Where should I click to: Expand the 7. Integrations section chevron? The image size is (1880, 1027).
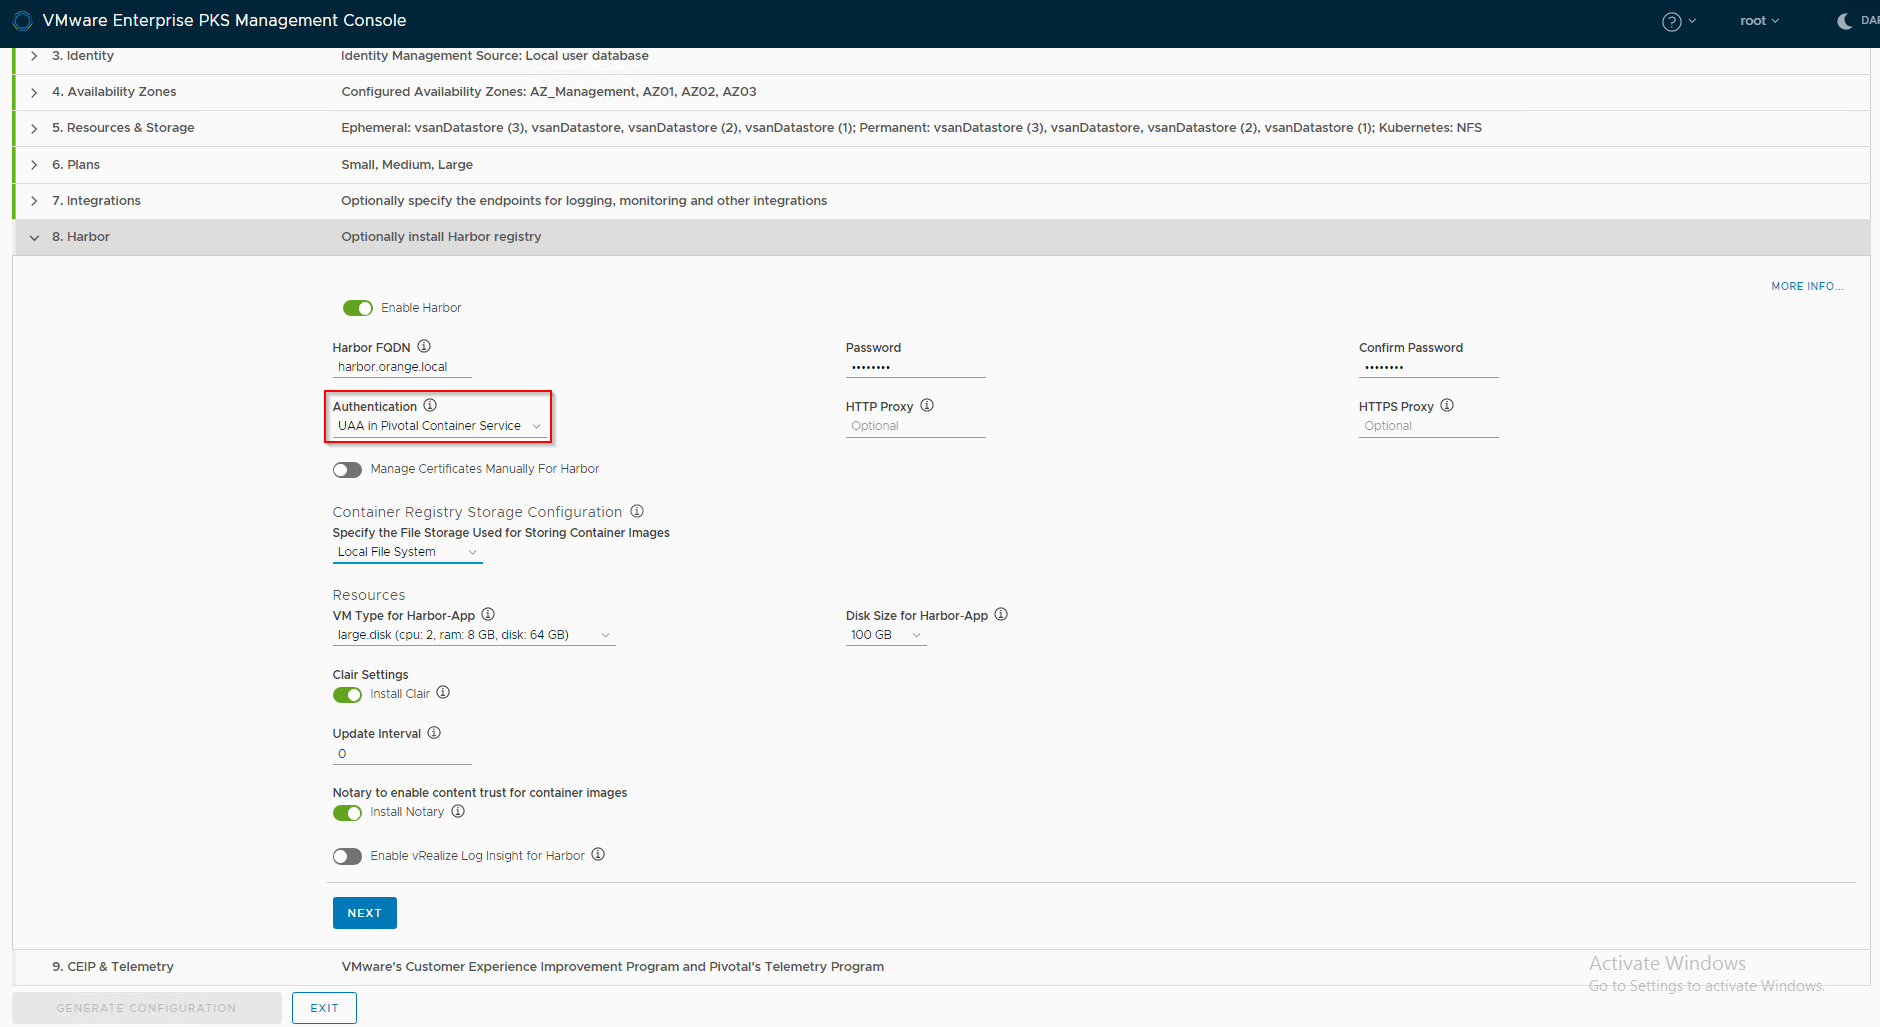tap(34, 201)
